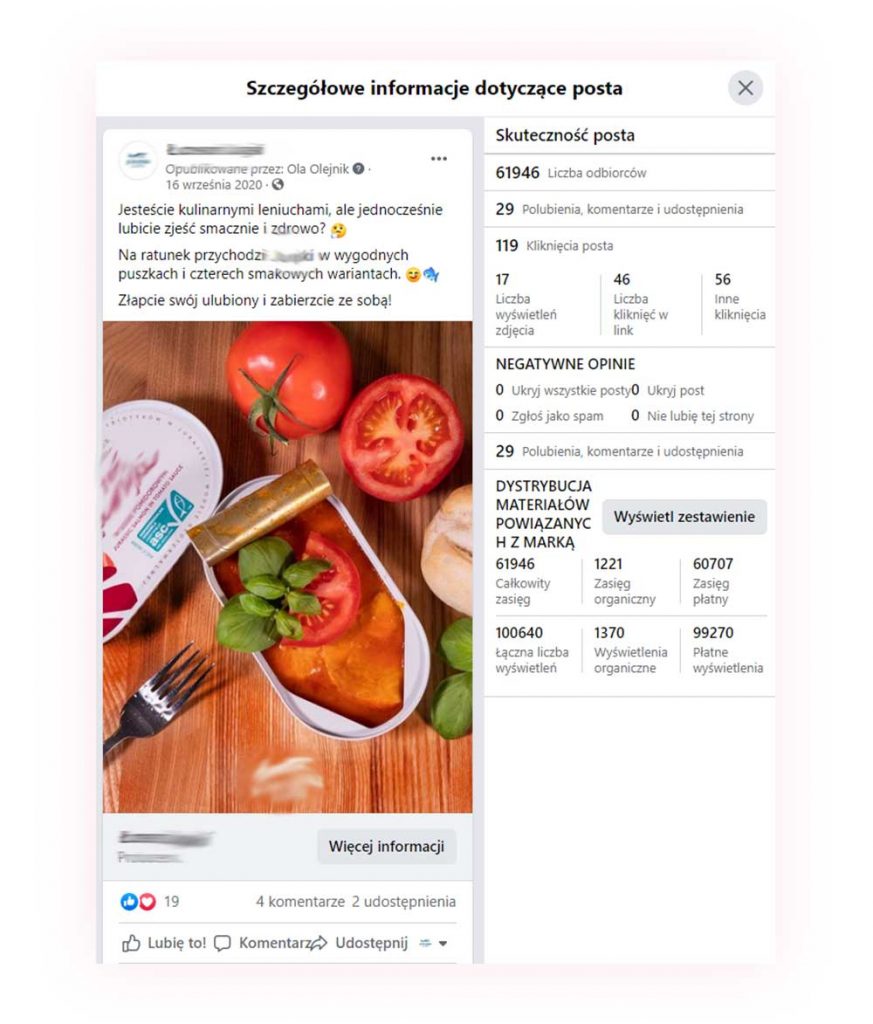Viewport: 873px width, 1024px height.
Task: Click the 61946 Liczba odbiorców row
Action: pos(629,173)
